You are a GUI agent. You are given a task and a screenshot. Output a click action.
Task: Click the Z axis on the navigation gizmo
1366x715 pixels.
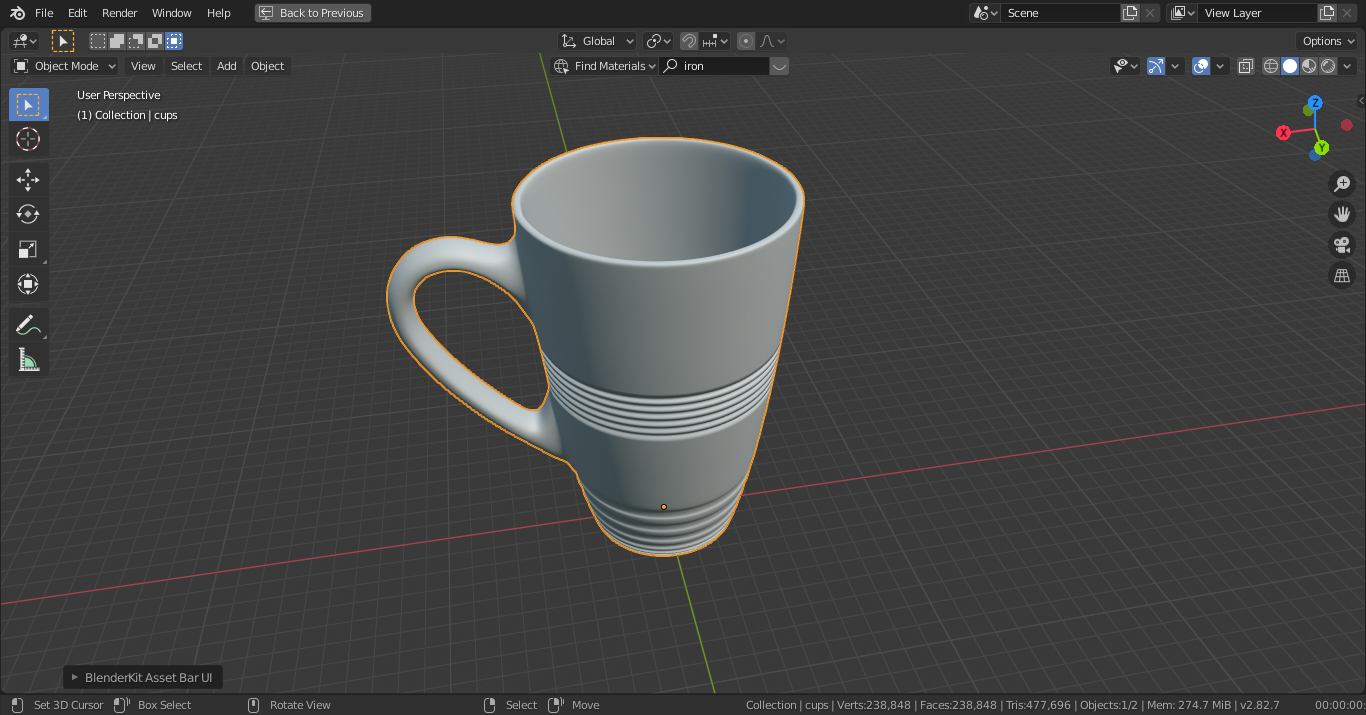(1315, 102)
